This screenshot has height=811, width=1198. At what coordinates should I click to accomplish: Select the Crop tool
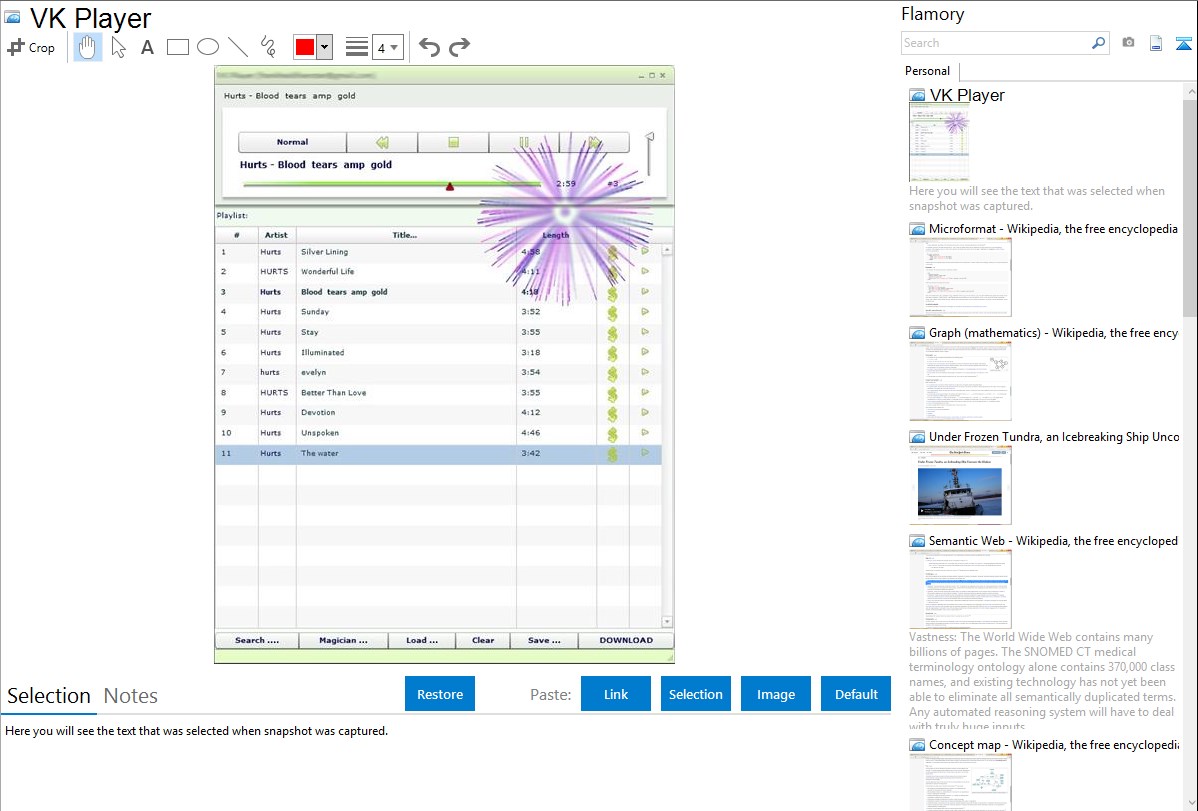pyautogui.click(x=31, y=47)
